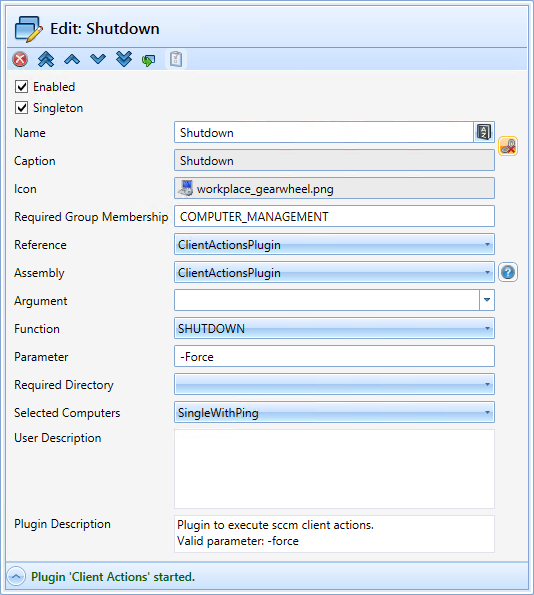Click the clipboard paste icon in toolbar
The width and height of the screenshot is (534, 595).
coord(176,59)
